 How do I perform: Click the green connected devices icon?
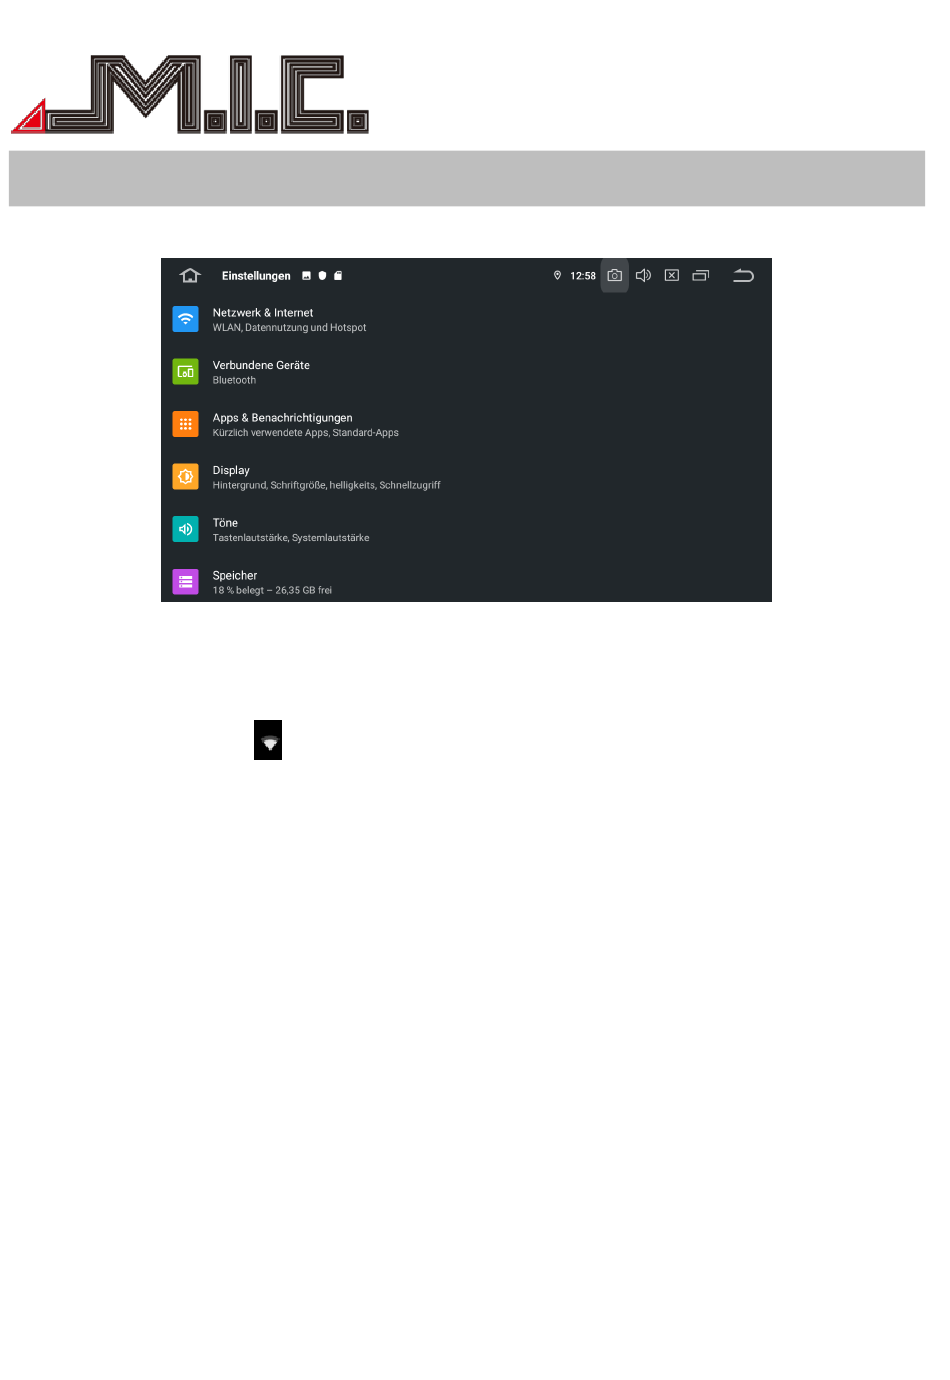click(186, 372)
